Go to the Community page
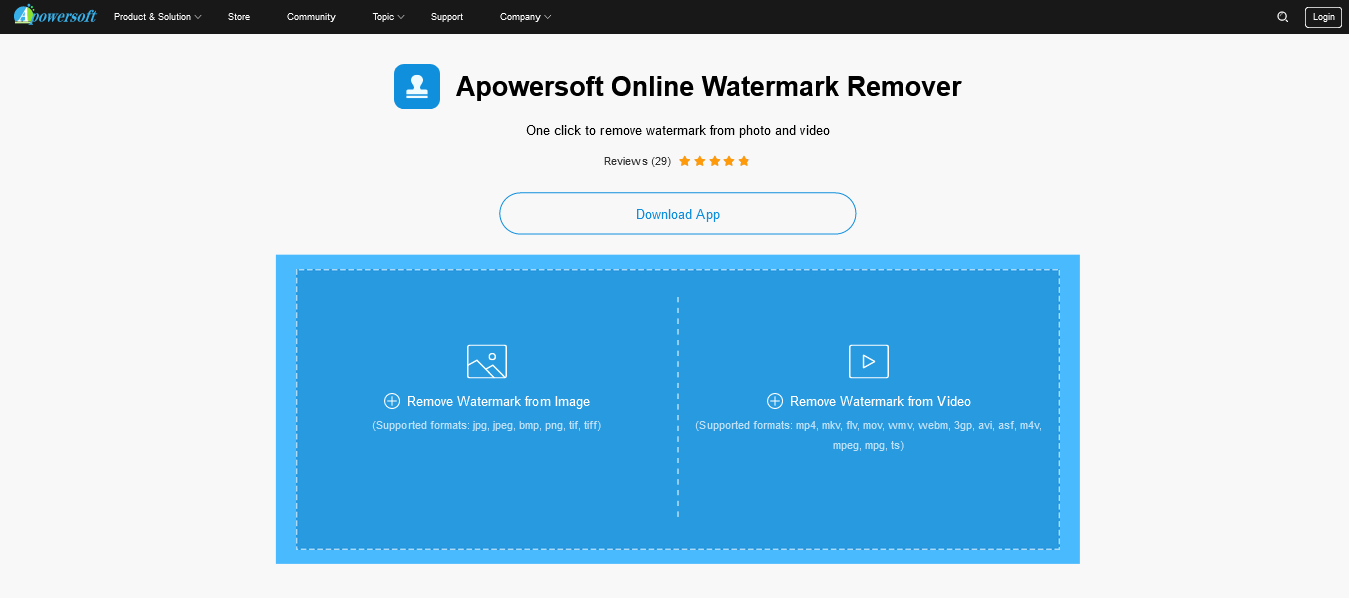Viewport: 1349px width, 598px height. coord(311,17)
